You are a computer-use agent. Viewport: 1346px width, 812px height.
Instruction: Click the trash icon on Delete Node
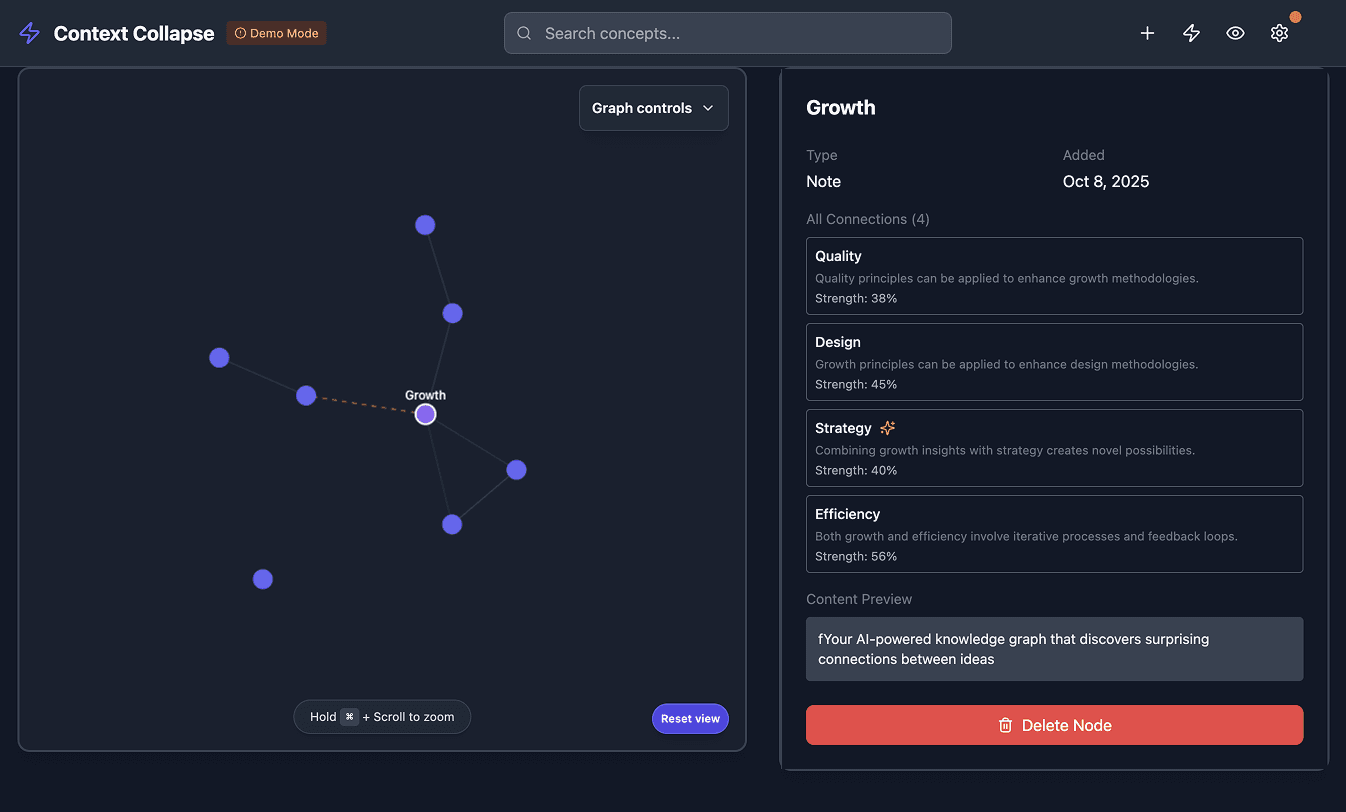[x=1006, y=725]
